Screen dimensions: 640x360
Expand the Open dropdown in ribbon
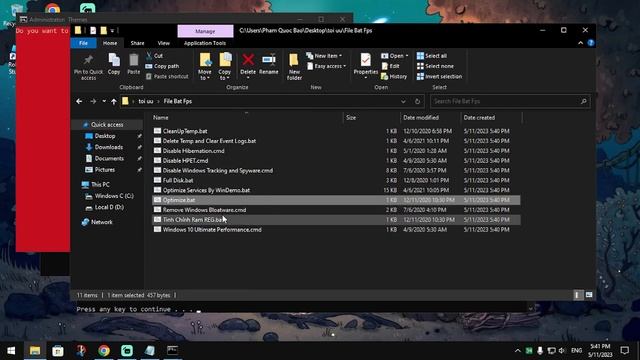coord(395,56)
